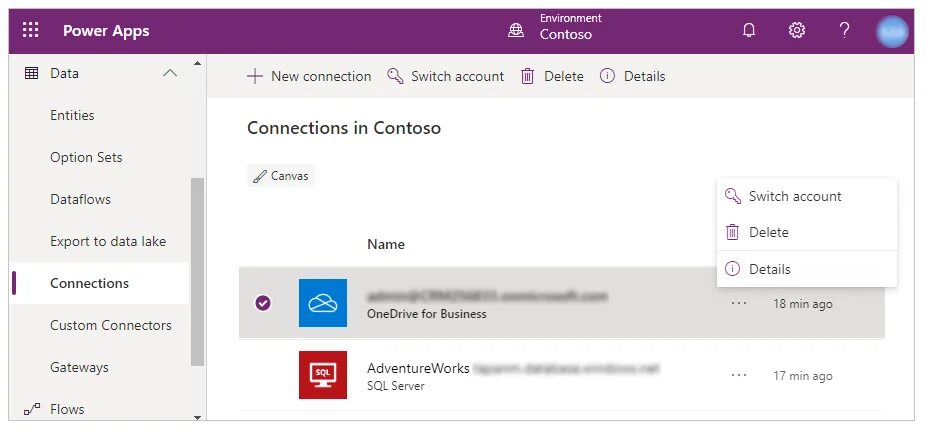Screen dimensions: 927x432
Task: Click Delete in the command bar
Action: pyautogui.click(x=552, y=76)
